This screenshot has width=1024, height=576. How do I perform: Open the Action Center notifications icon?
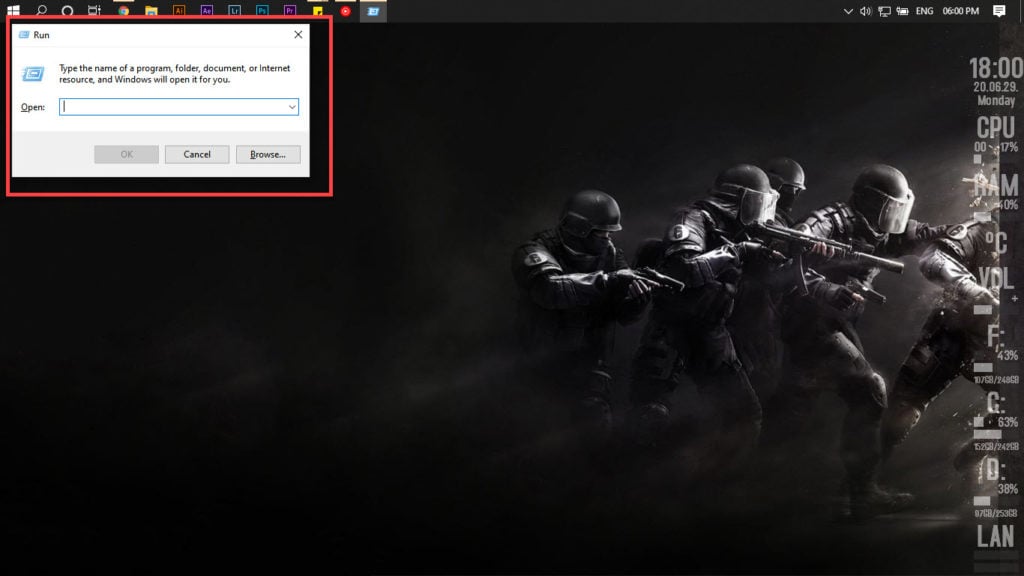[x=999, y=11]
